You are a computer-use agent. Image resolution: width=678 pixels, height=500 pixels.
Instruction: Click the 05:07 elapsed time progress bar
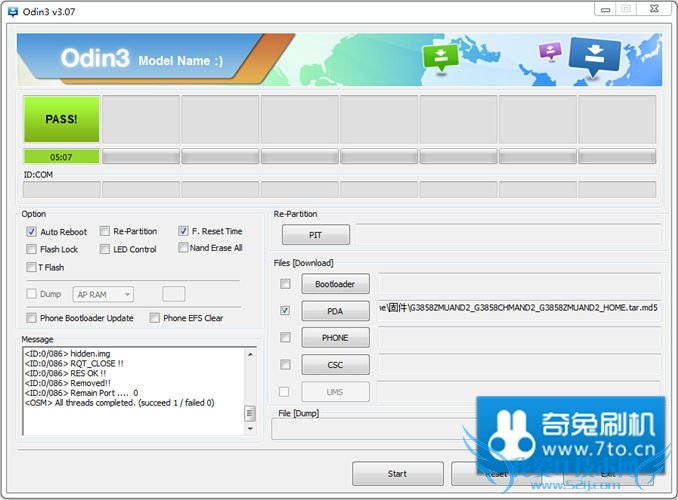(x=61, y=157)
